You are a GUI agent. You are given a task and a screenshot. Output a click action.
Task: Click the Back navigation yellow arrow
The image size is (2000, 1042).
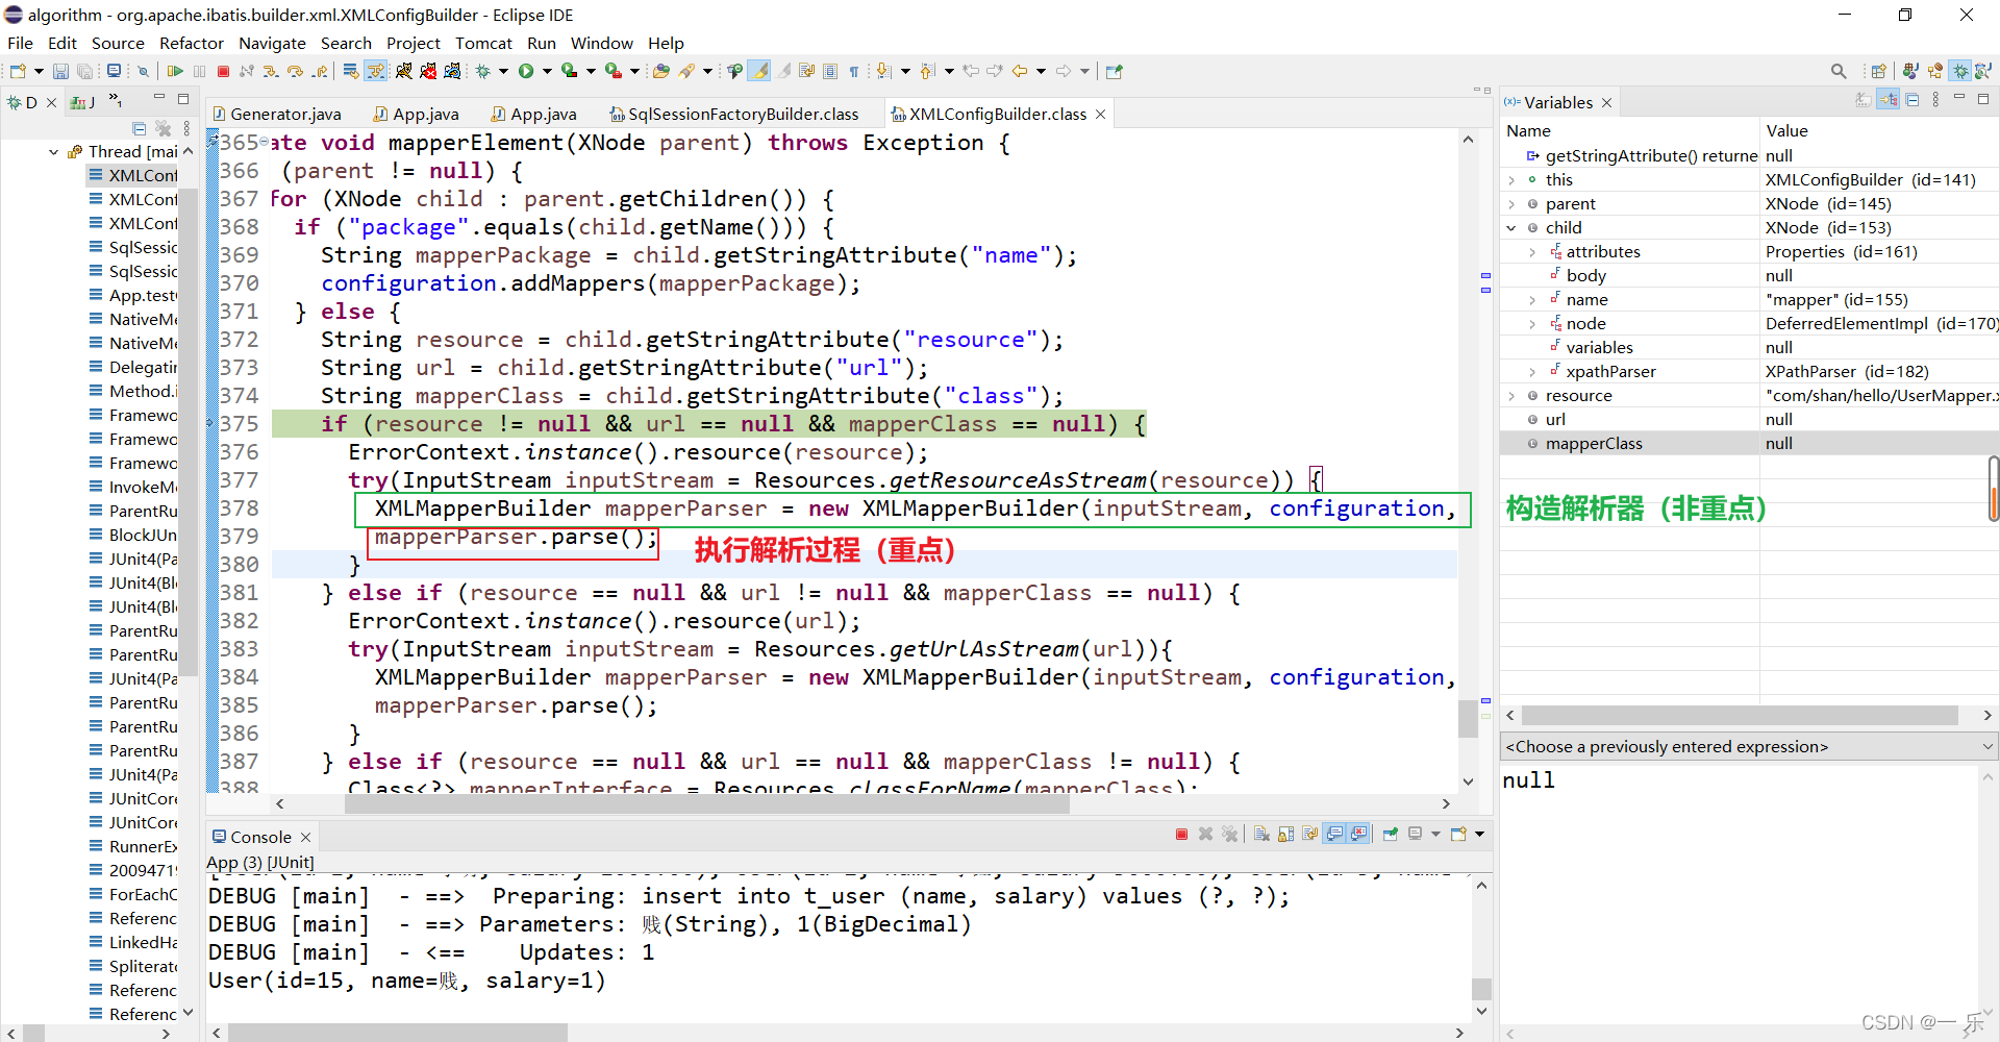click(x=1019, y=71)
